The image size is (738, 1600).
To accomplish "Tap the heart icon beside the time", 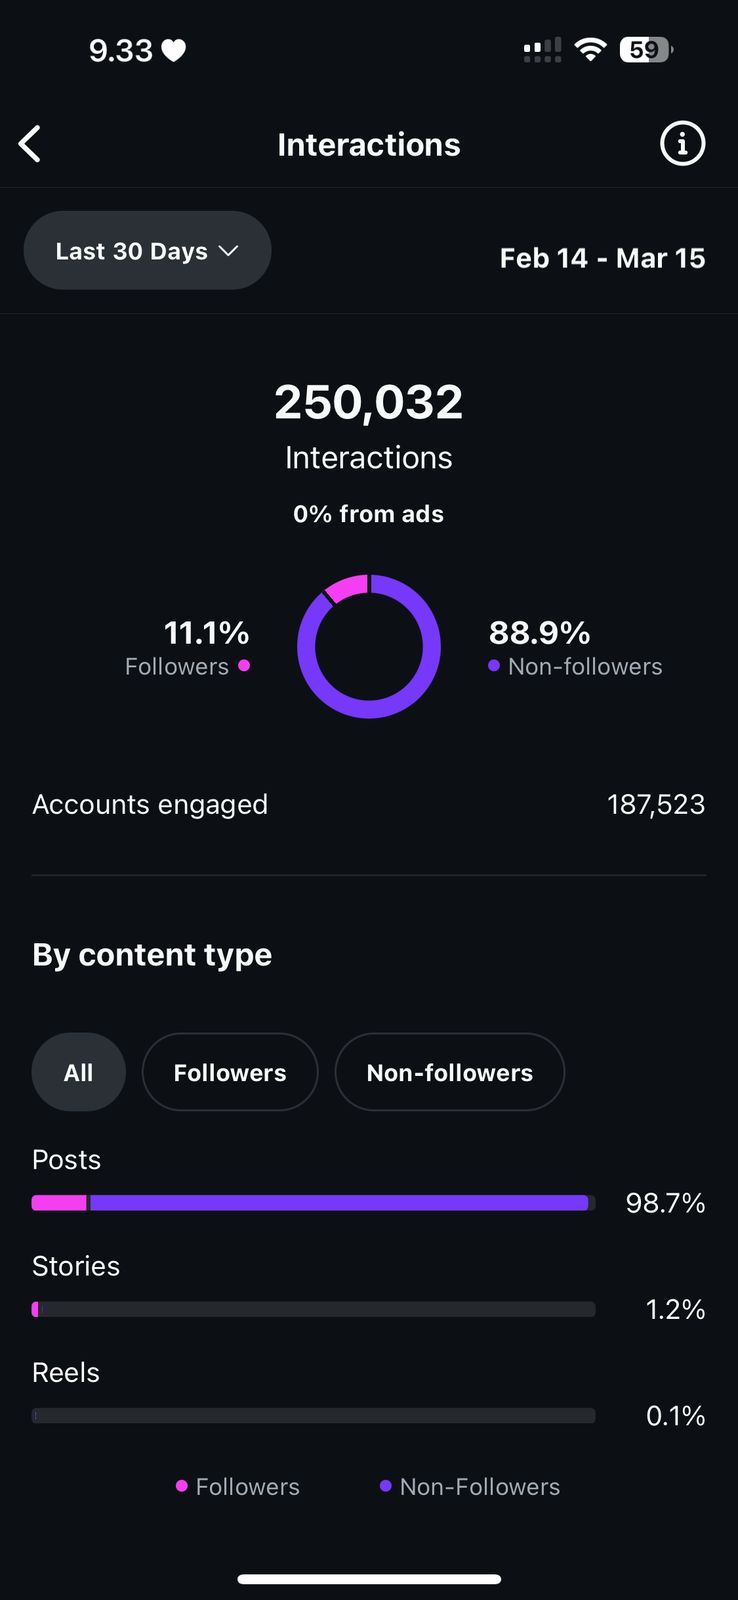I will tap(174, 50).
